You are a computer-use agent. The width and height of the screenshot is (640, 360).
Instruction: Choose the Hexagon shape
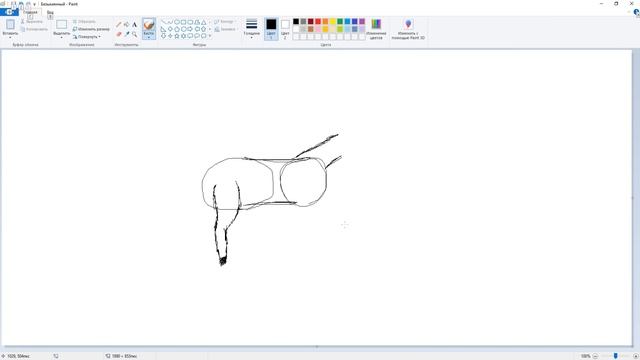point(184,29)
